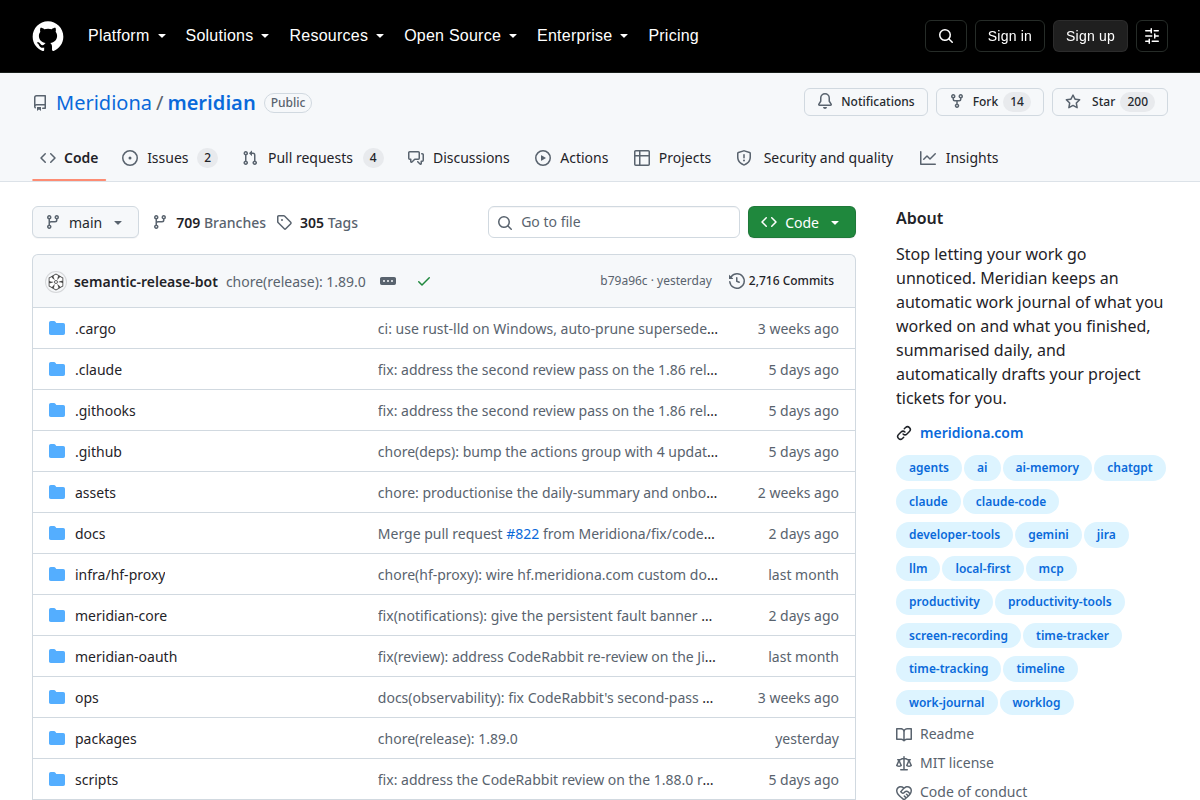View the 2,716 Commits history
The image size is (1200, 800).
(x=782, y=281)
